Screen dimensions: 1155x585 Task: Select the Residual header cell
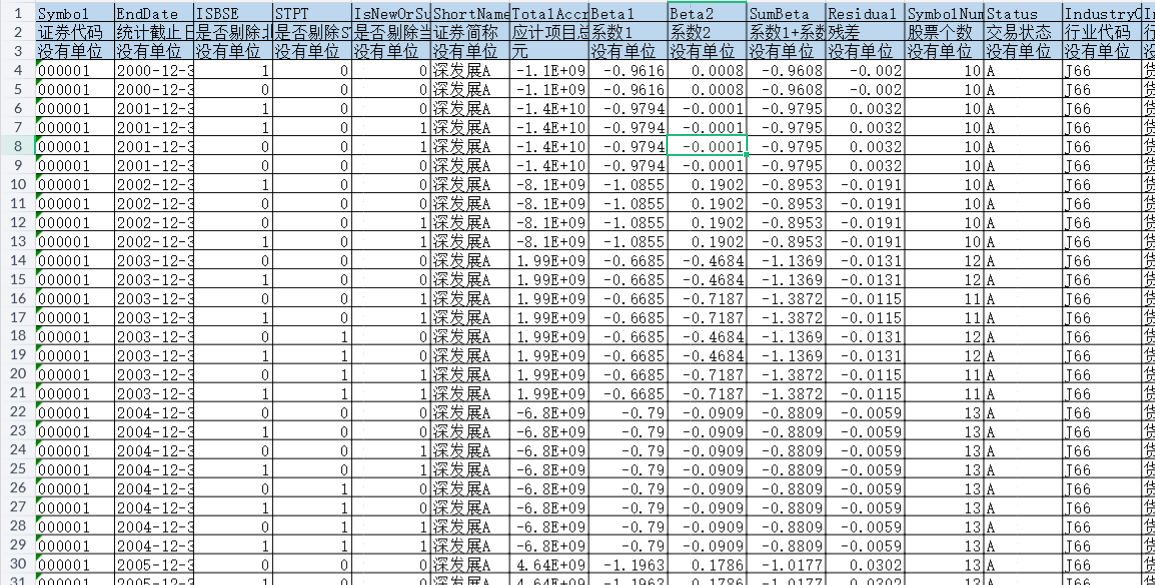(x=865, y=14)
